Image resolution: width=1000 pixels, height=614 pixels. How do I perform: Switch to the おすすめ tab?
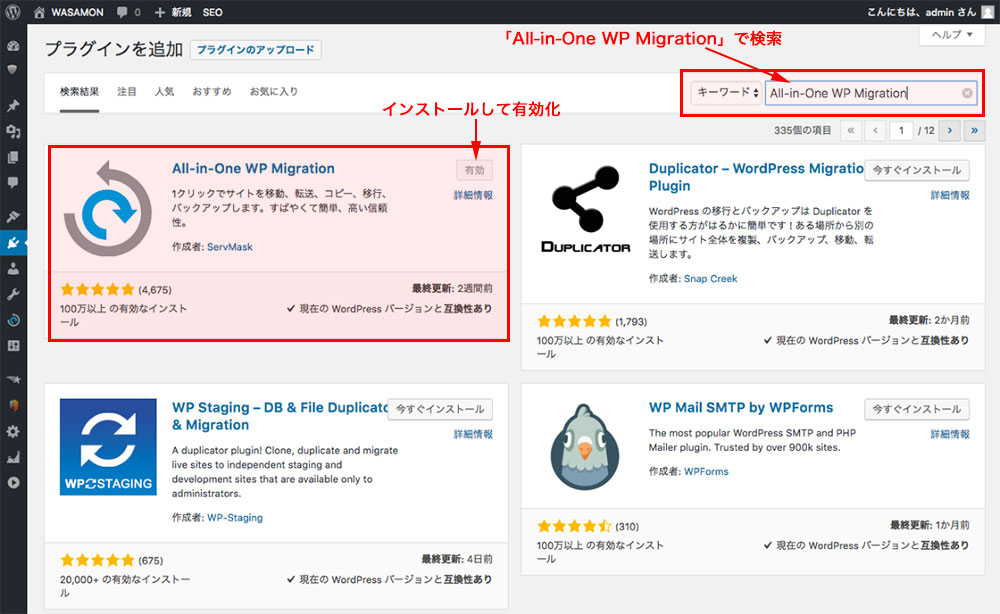212,92
